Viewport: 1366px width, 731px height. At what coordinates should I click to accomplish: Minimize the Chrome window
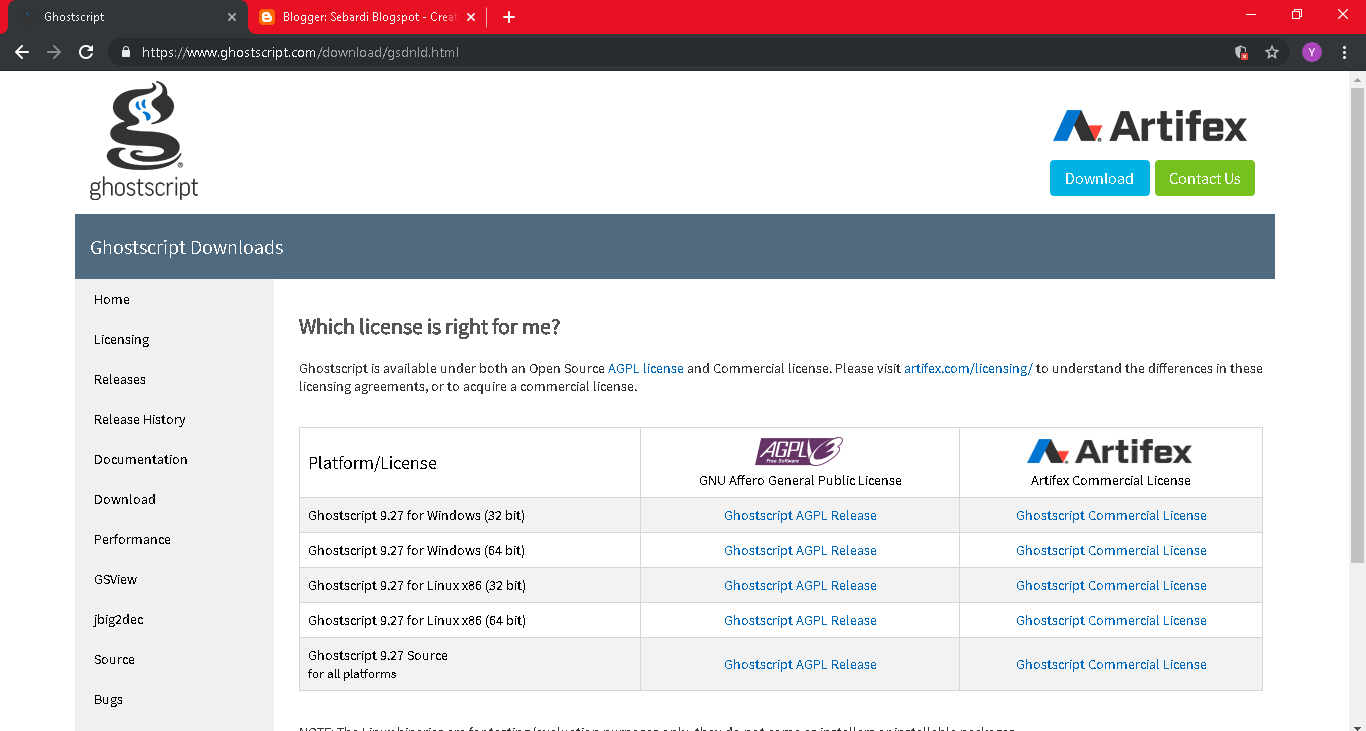[x=1251, y=14]
